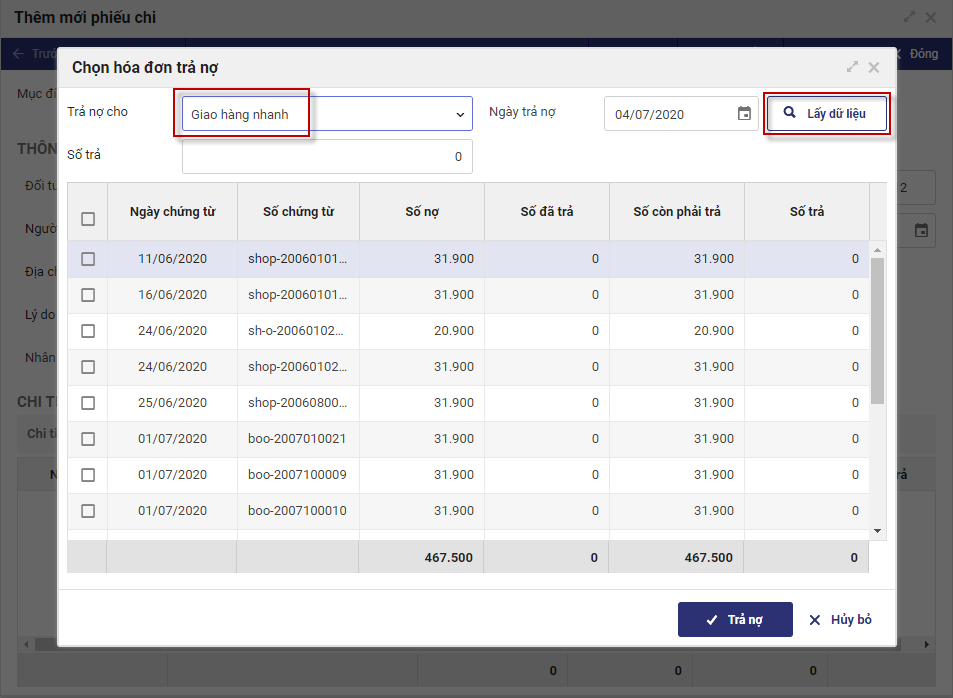The image size is (953, 698).
Task: Tick the checkbox for sh-o-20060102 invoice
Action: (x=88, y=331)
